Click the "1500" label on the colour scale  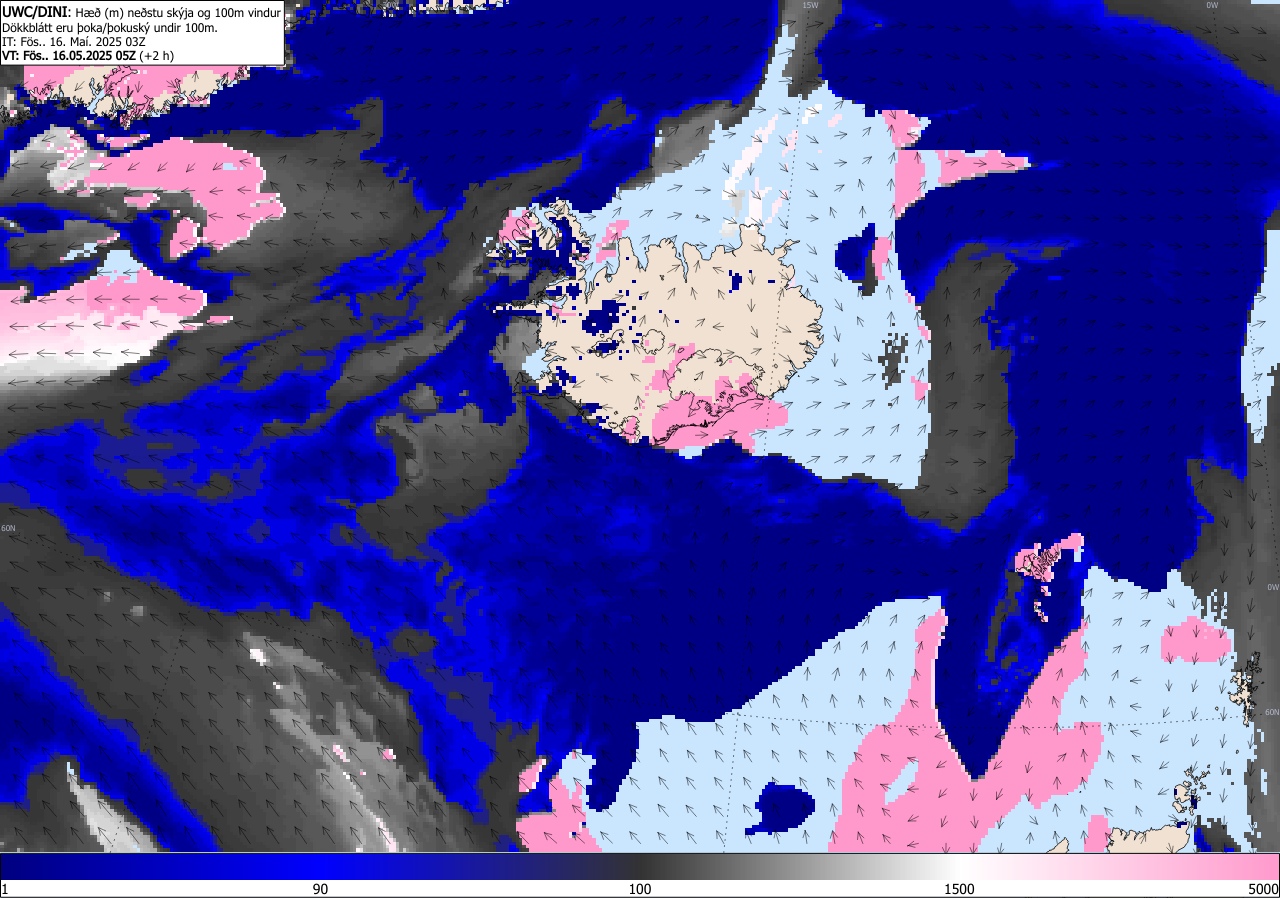click(x=960, y=889)
